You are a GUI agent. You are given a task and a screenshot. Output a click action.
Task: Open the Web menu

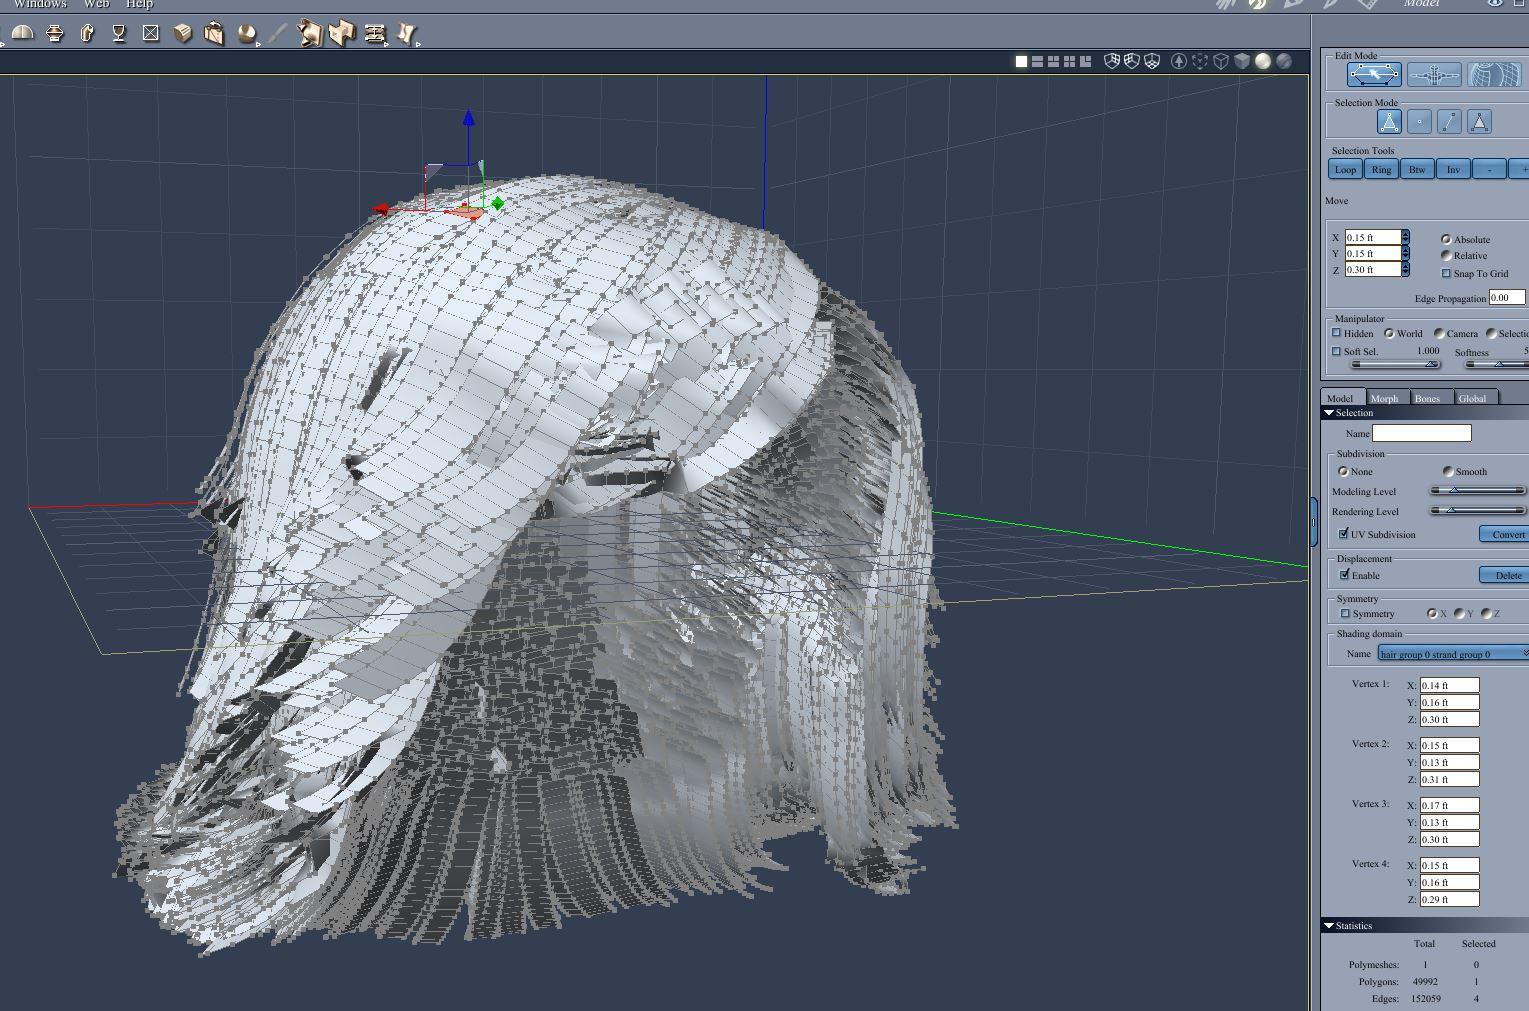[96, 4]
